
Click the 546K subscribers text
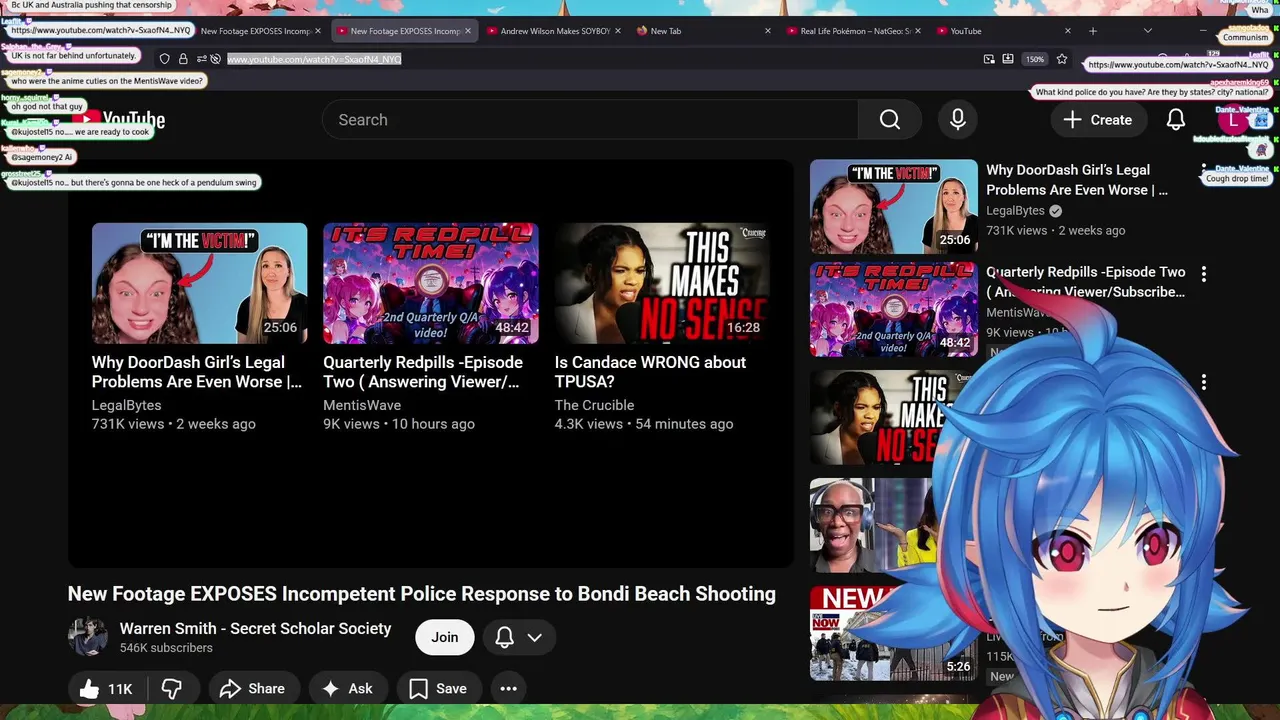click(166, 648)
